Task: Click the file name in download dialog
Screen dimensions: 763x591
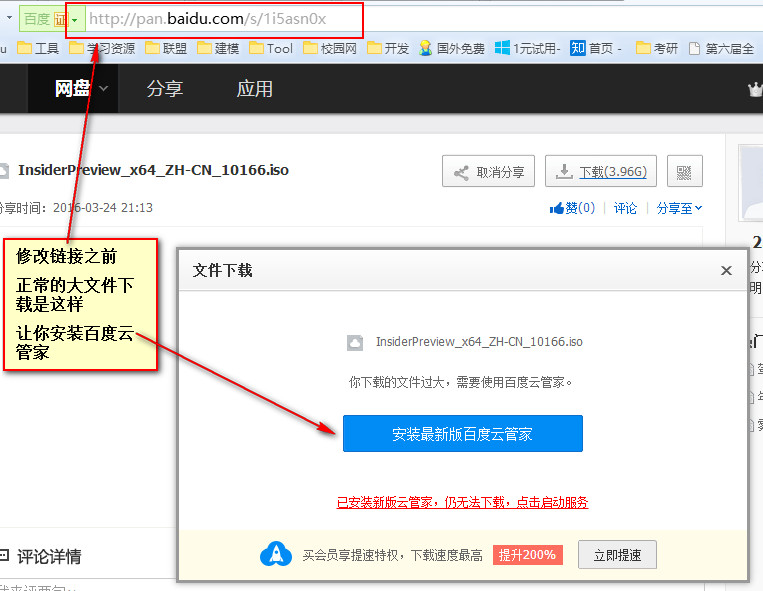Action: click(x=479, y=342)
